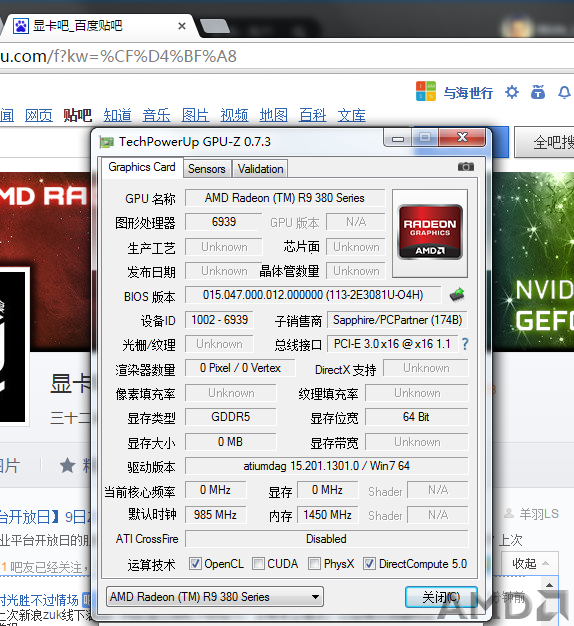574x626 pixels.
Task: Click the notification bell icon in Baidu header
Action: point(564,92)
